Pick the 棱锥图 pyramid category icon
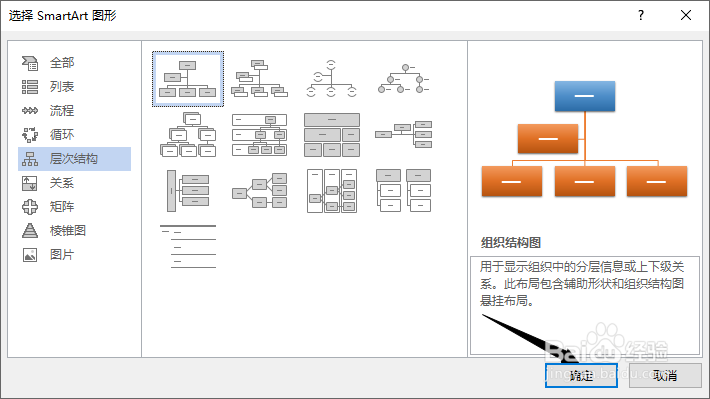Screen dimensions: 710x399 click(30, 231)
